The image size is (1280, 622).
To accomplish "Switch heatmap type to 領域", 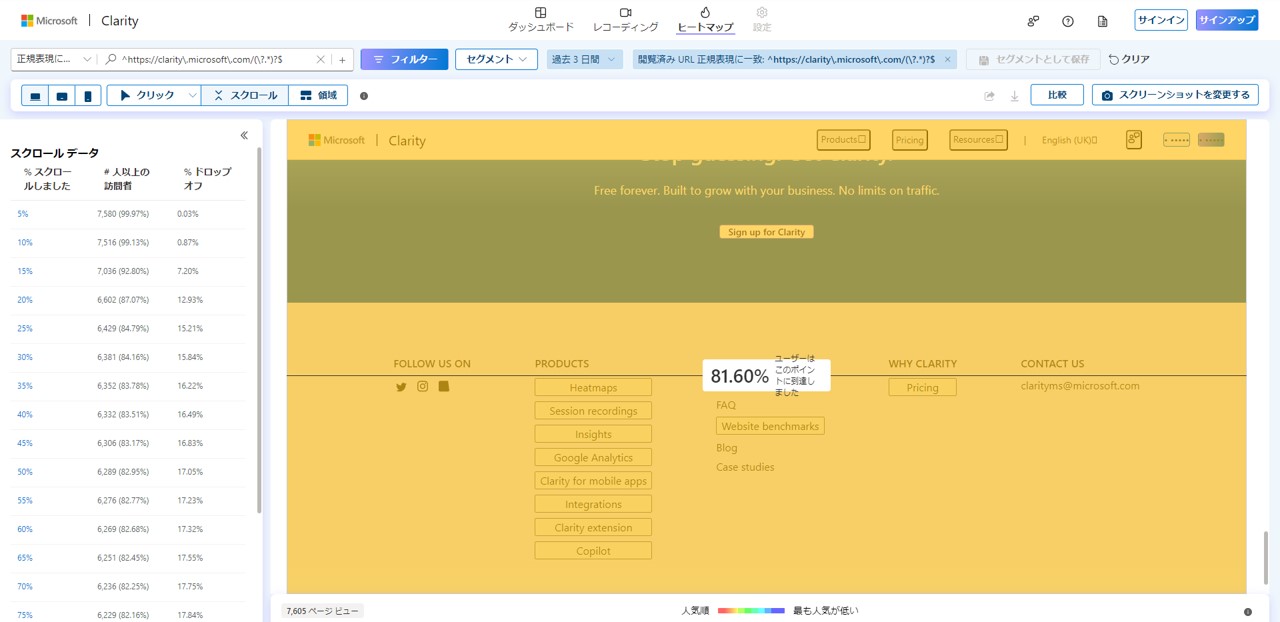I will pos(318,96).
